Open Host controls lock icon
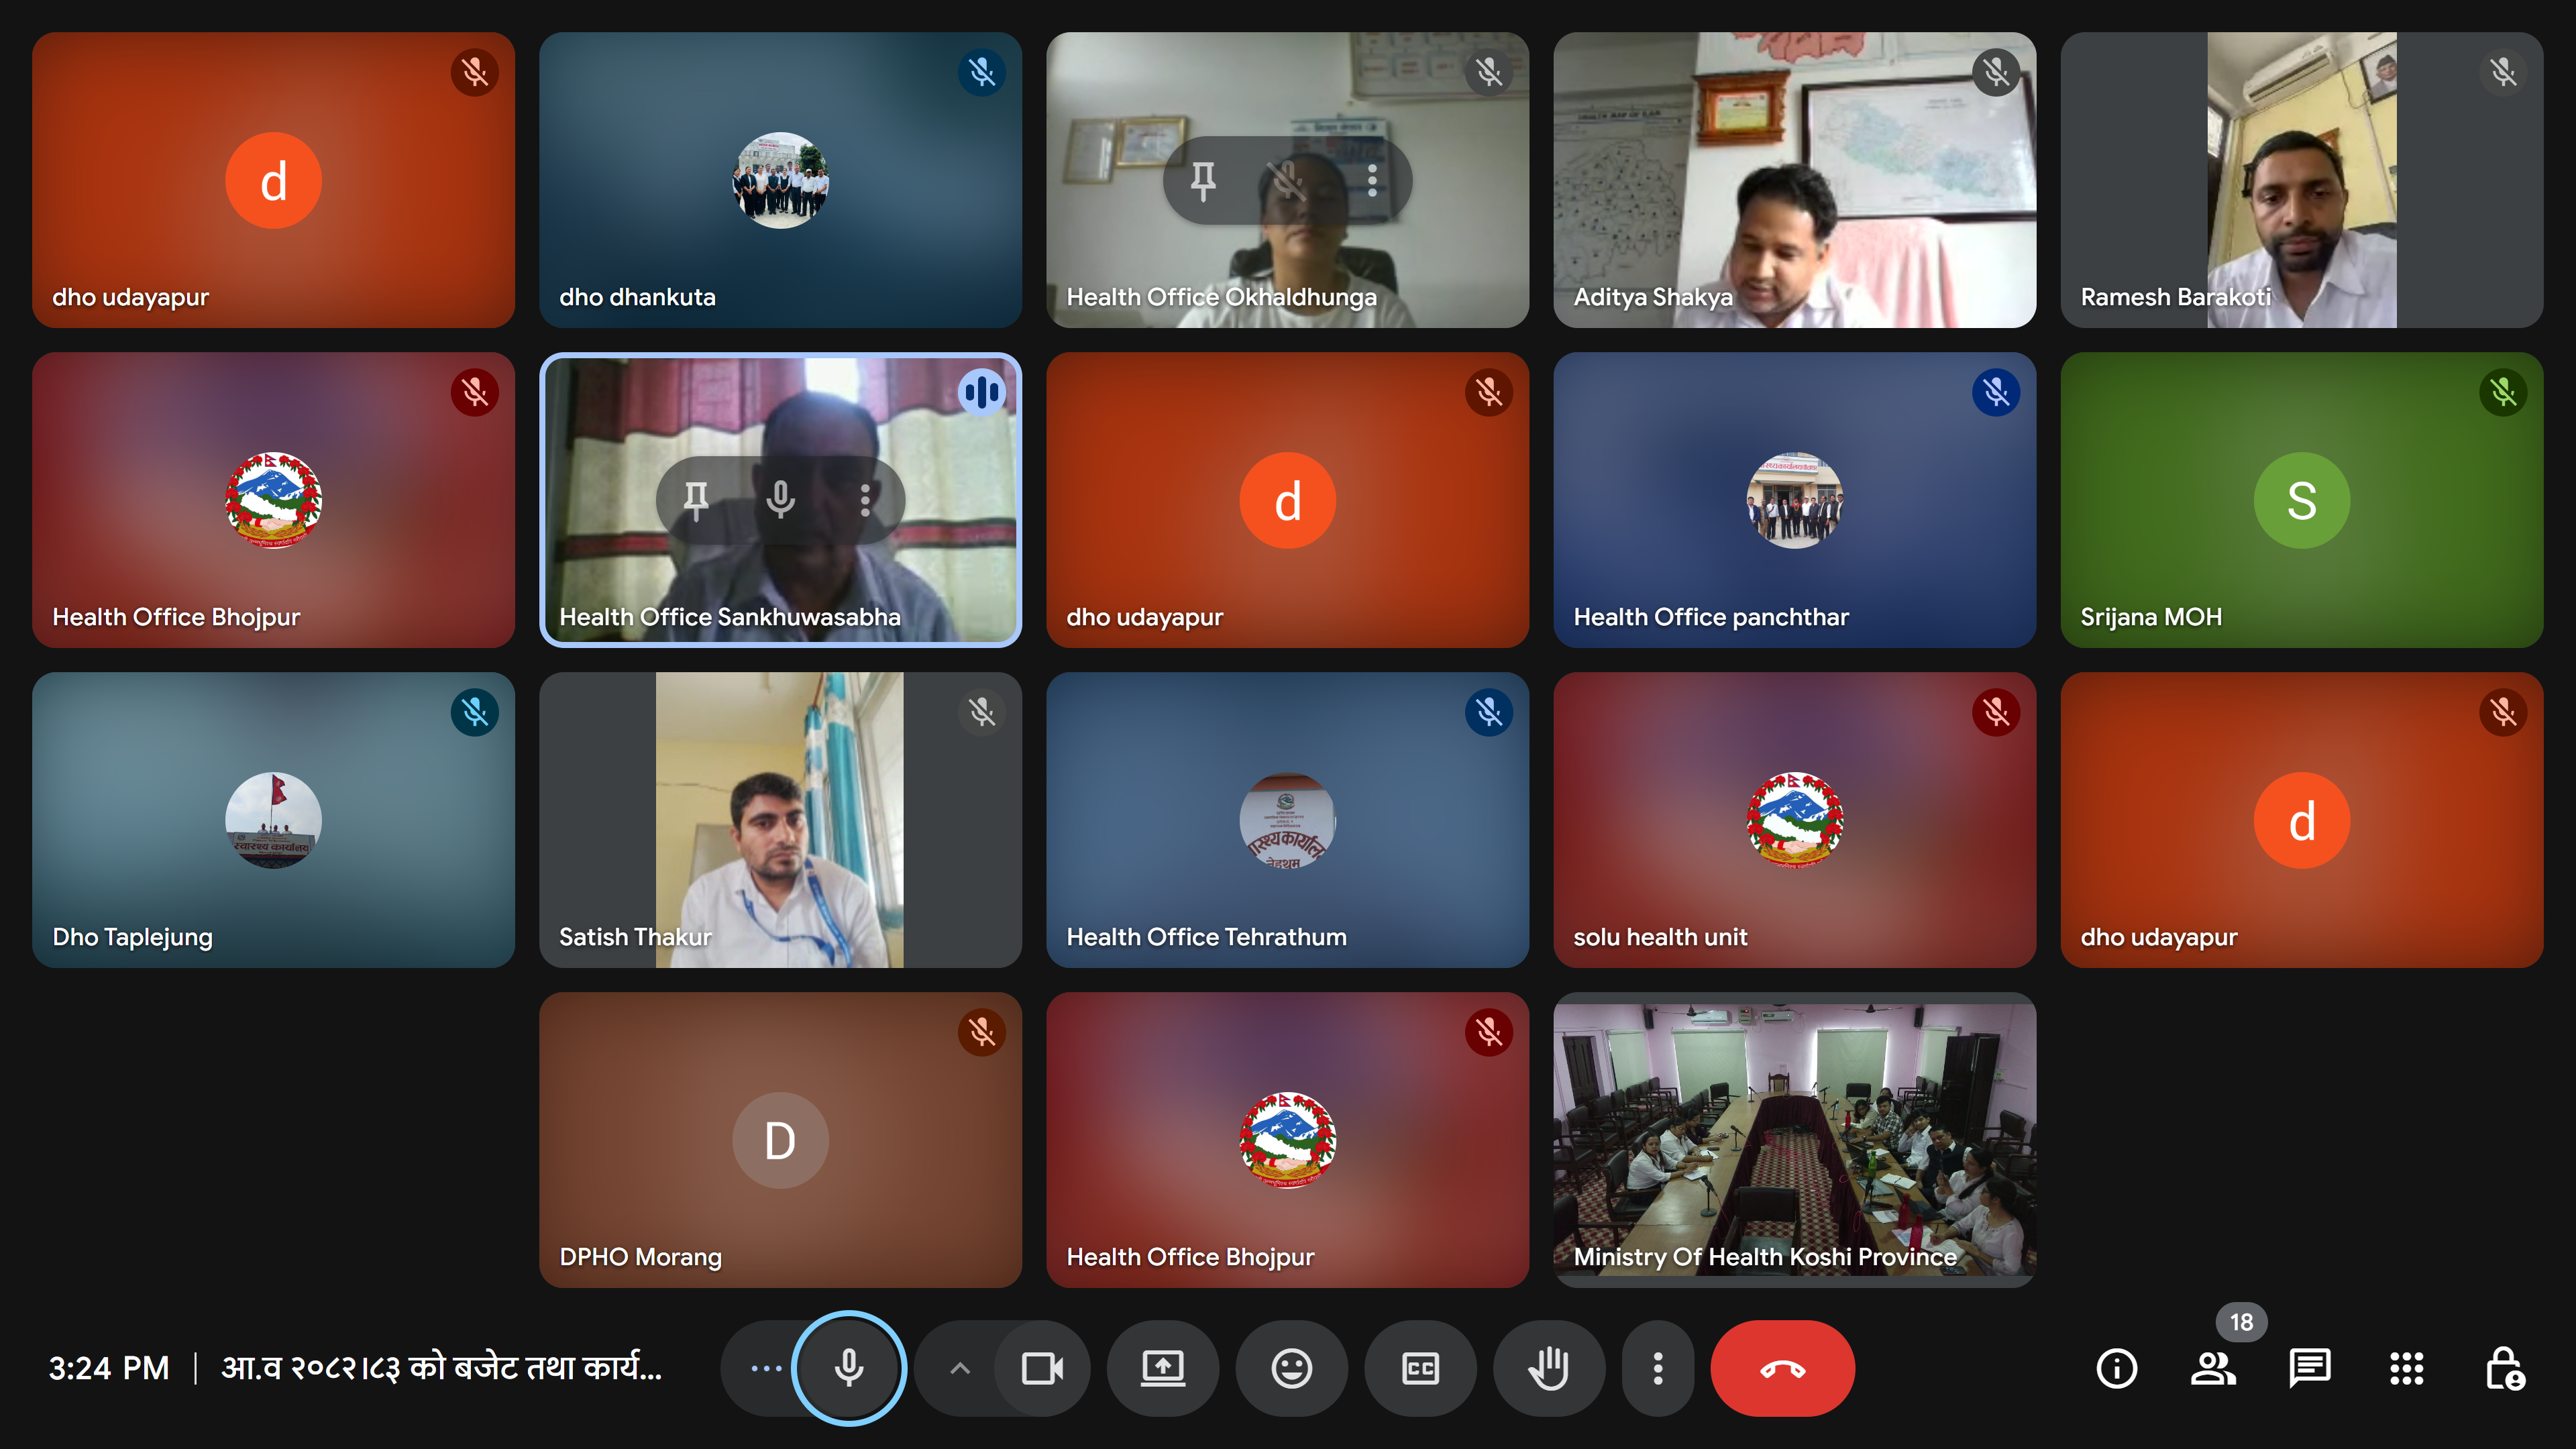Screen dimensions: 2576x1449 tap(2504, 1368)
